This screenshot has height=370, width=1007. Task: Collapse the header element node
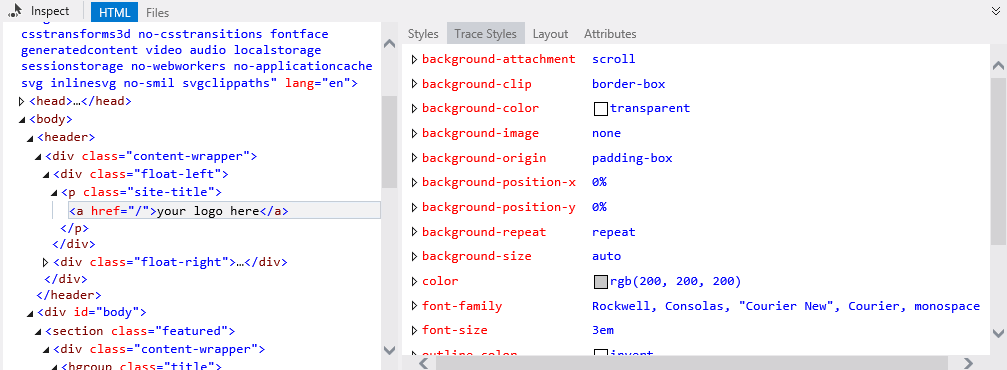[x=30, y=137]
